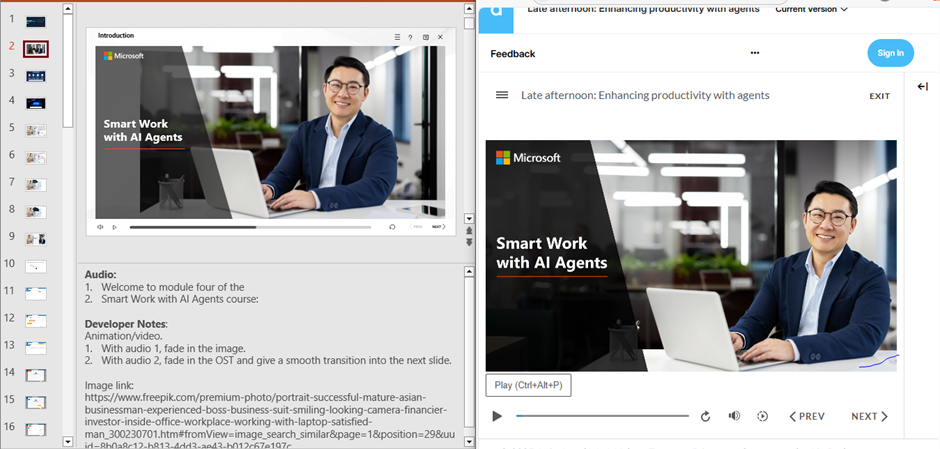The width and height of the screenshot is (940, 449).
Task: Click the small play icon in slide mockup
Action: 115,227
